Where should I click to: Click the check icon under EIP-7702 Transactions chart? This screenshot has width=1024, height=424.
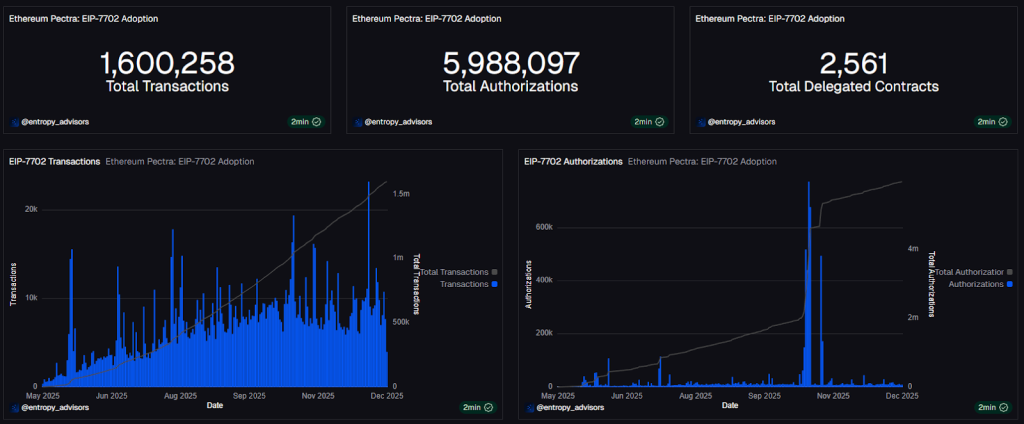(488, 407)
